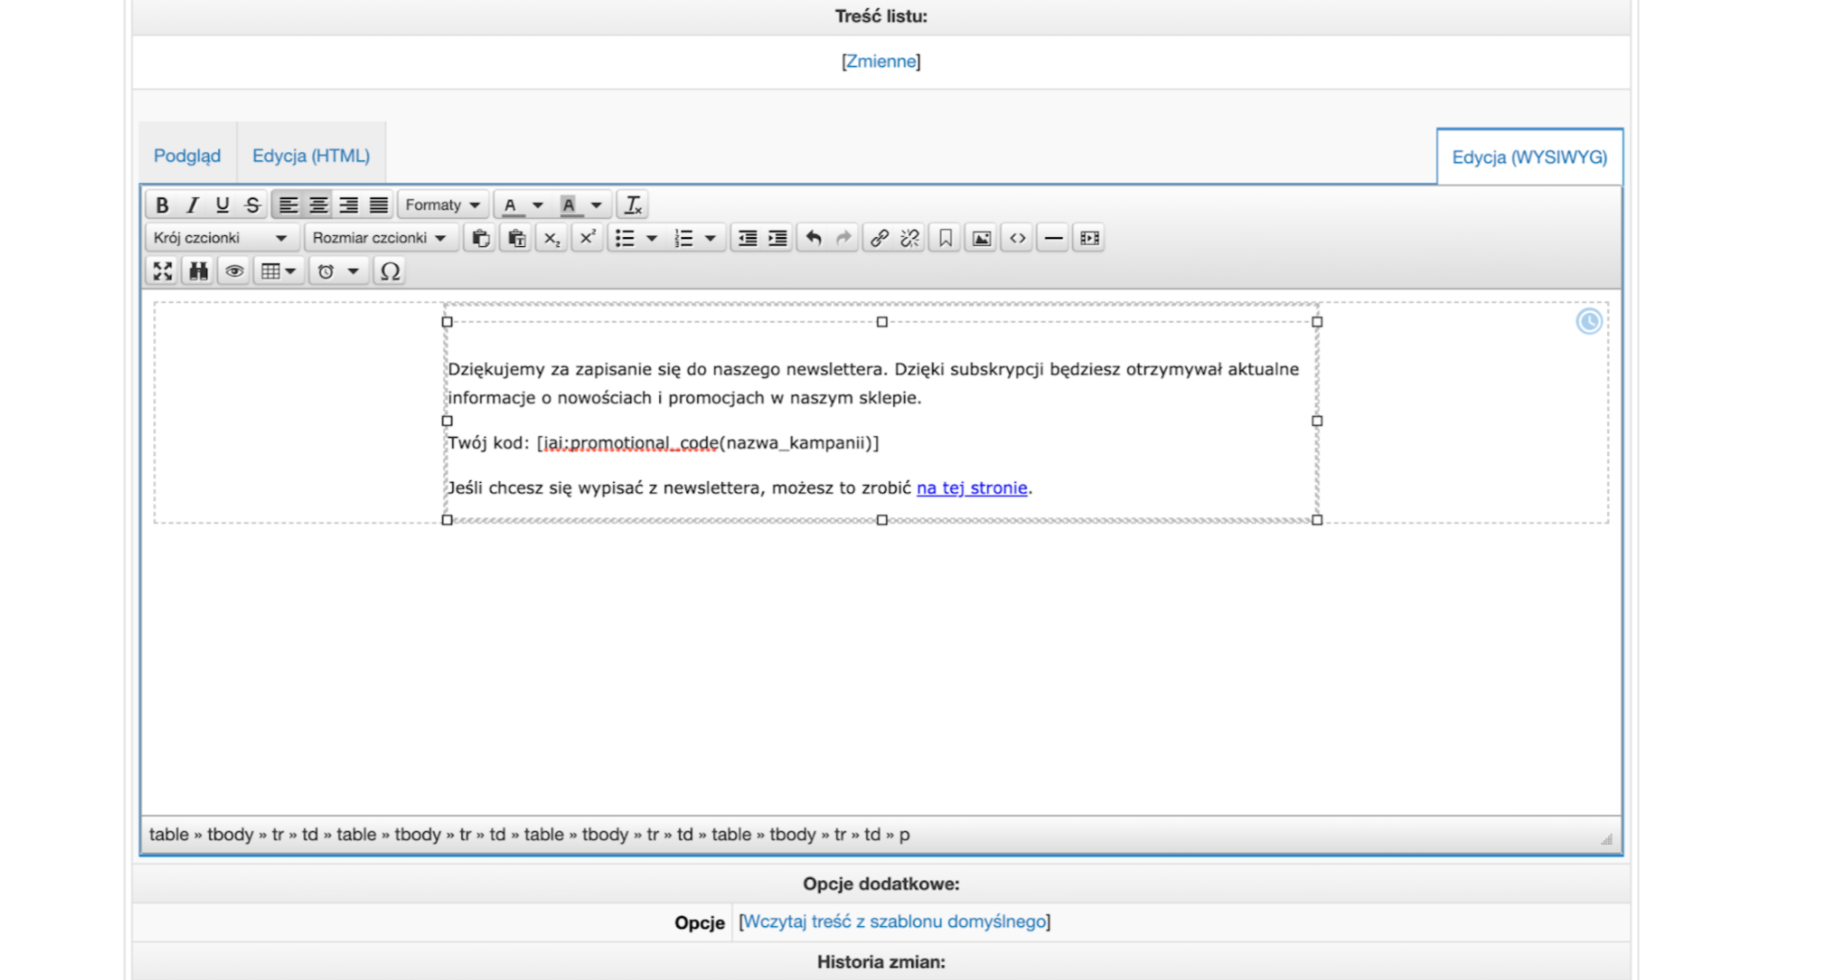The width and height of the screenshot is (1821, 980).
Task: Switch to the Edycja (HTML) tab
Action: pos(311,156)
